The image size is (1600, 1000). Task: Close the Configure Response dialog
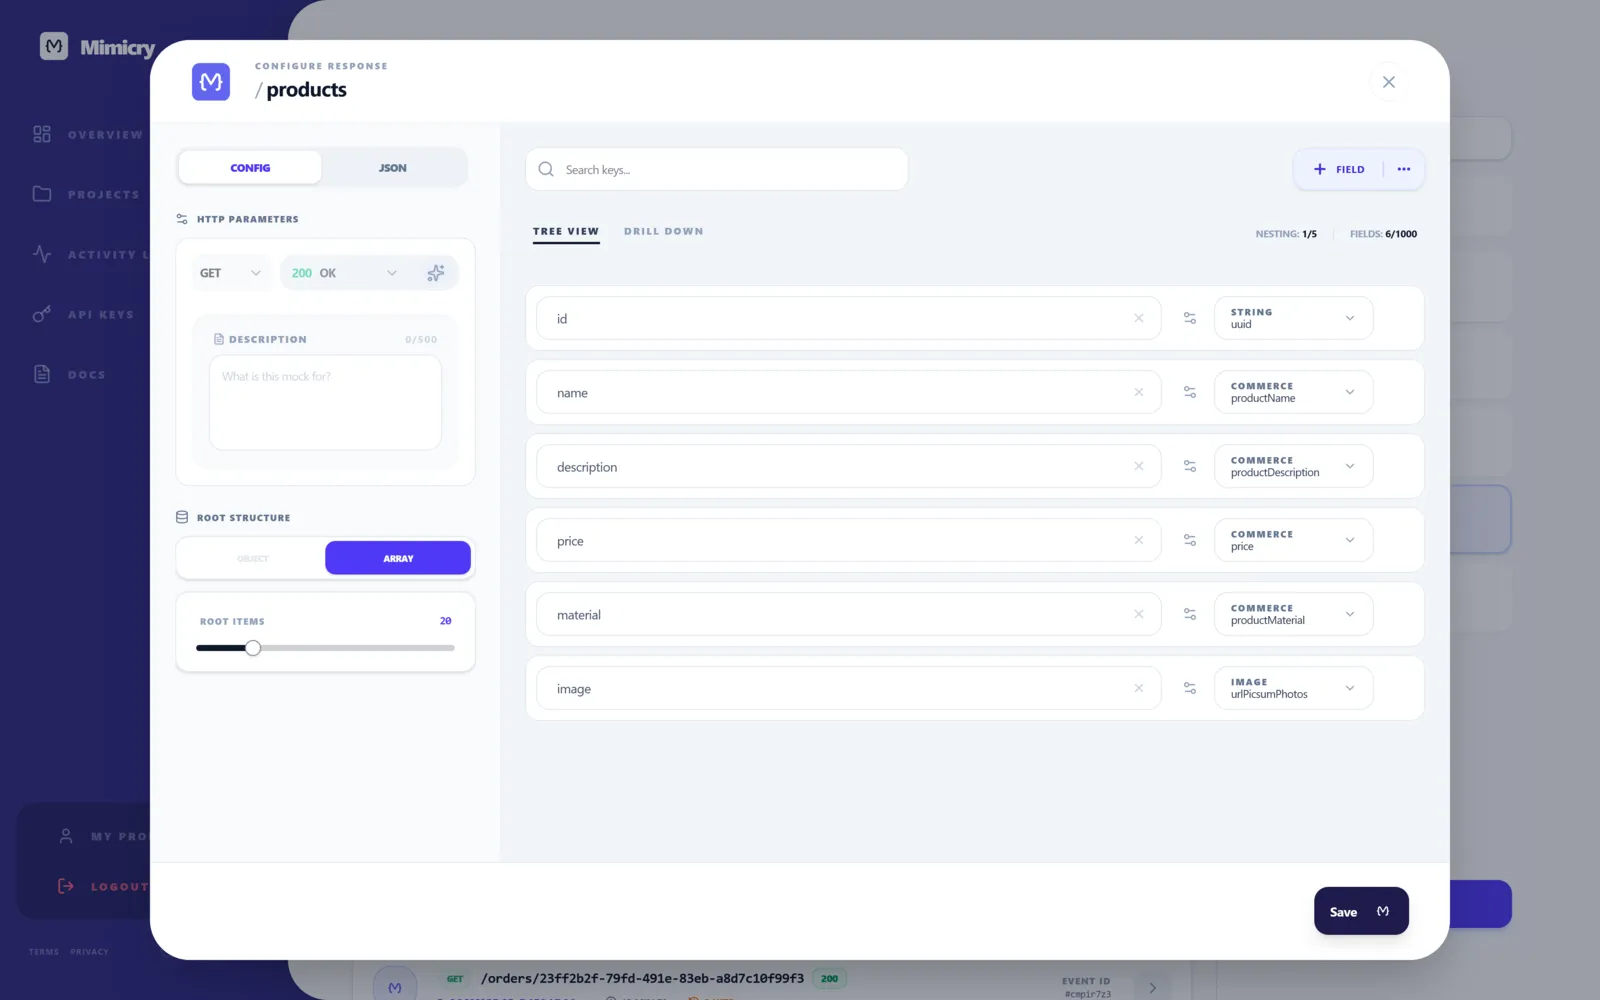tap(1389, 82)
